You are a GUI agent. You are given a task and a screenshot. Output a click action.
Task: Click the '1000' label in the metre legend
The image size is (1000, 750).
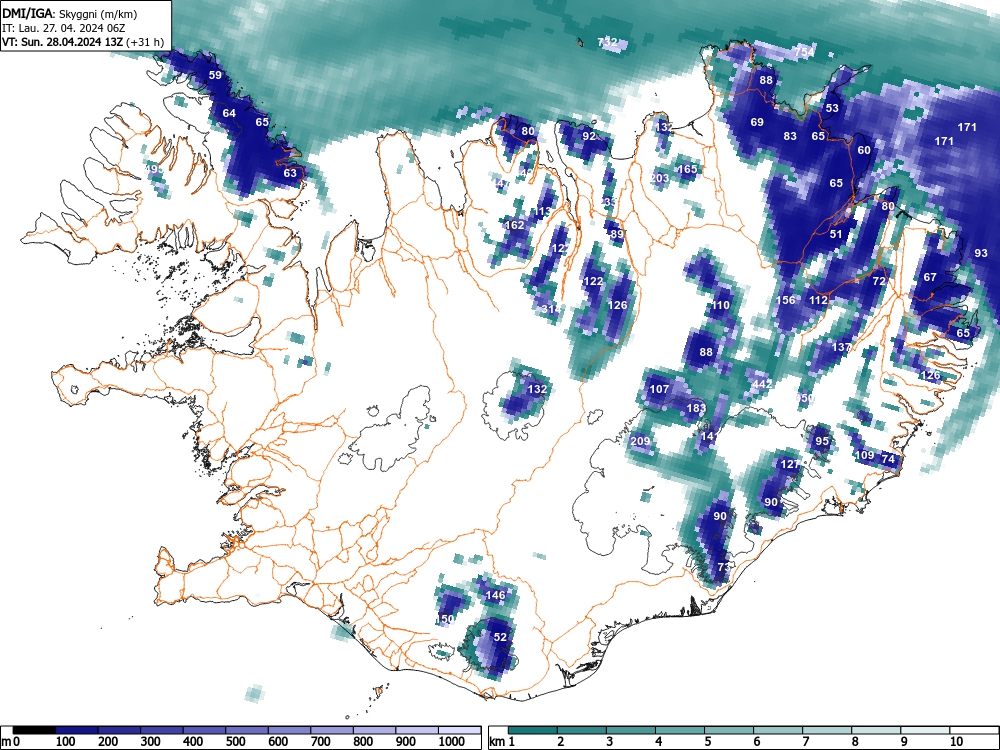(452, 742)
